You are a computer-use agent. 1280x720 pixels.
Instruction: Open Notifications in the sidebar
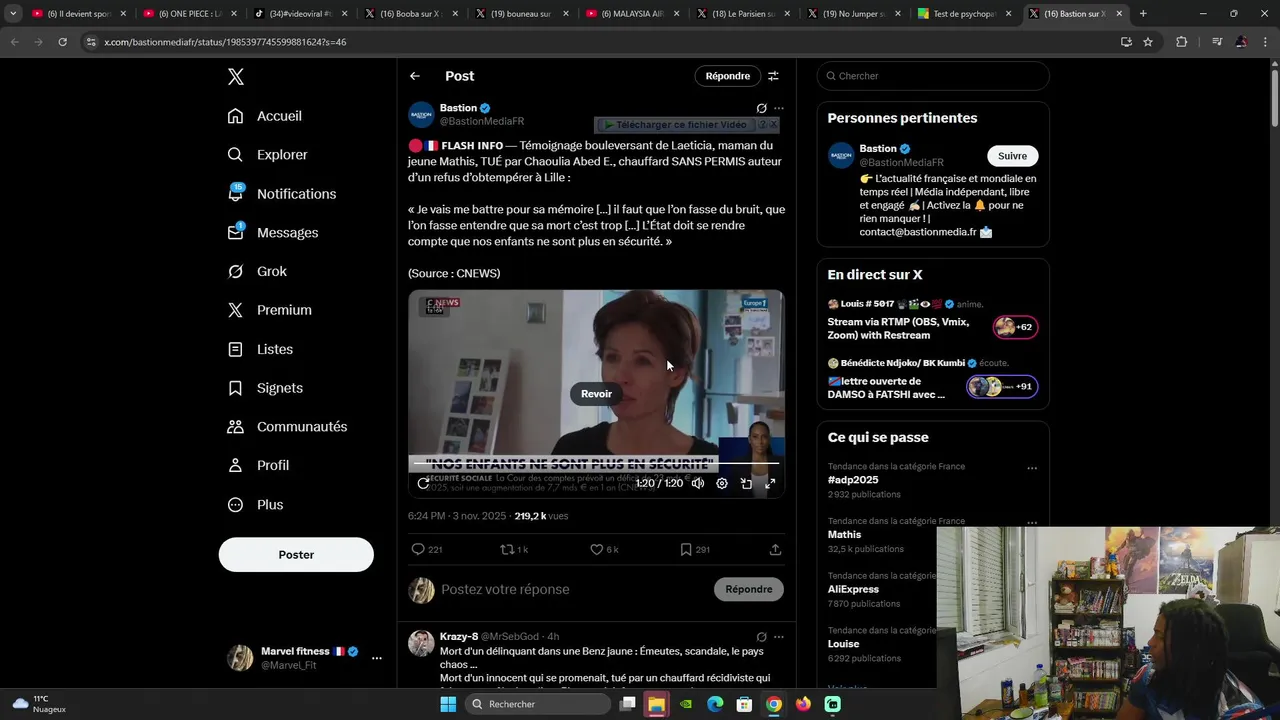point(282,194)
